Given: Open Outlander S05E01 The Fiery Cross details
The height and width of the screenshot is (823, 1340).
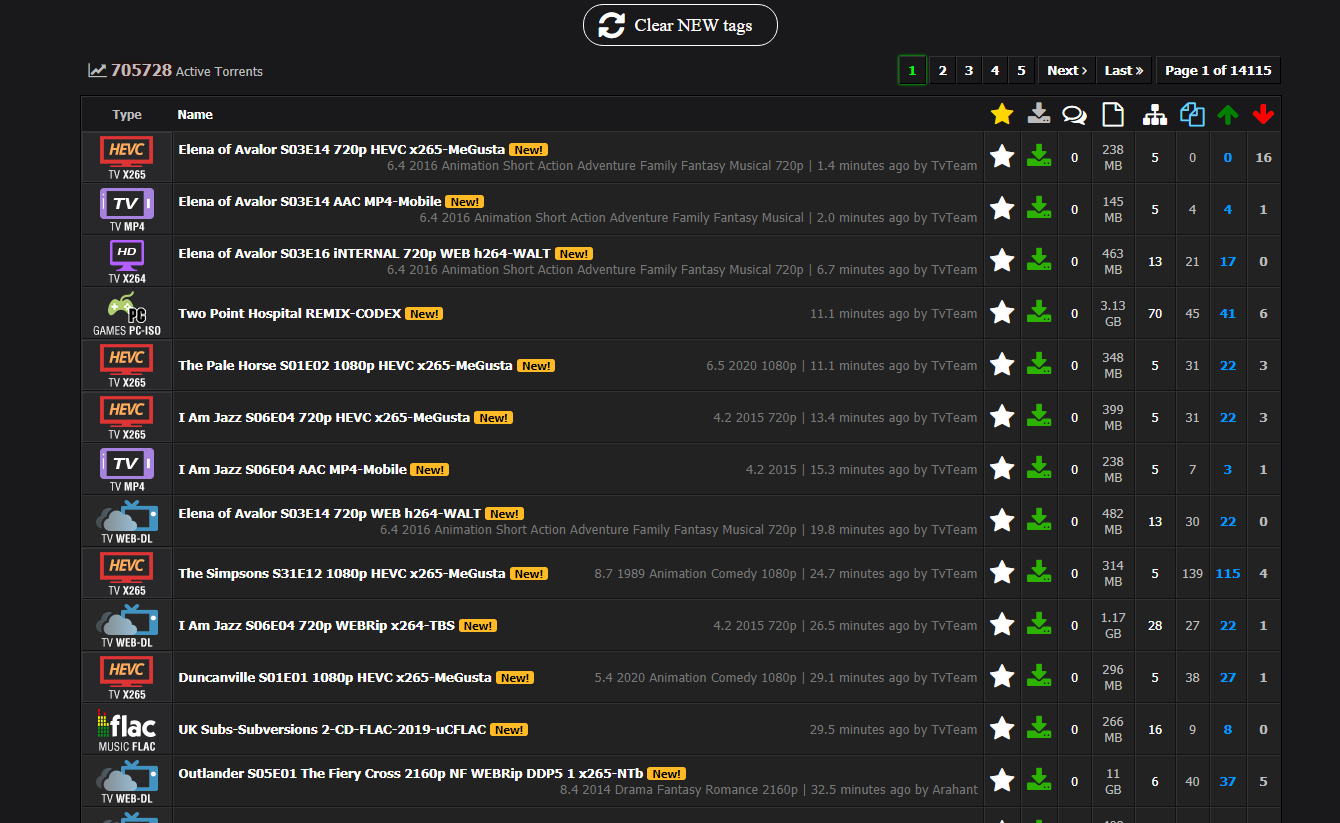Looking at the screenshot, I should point(411,773).
